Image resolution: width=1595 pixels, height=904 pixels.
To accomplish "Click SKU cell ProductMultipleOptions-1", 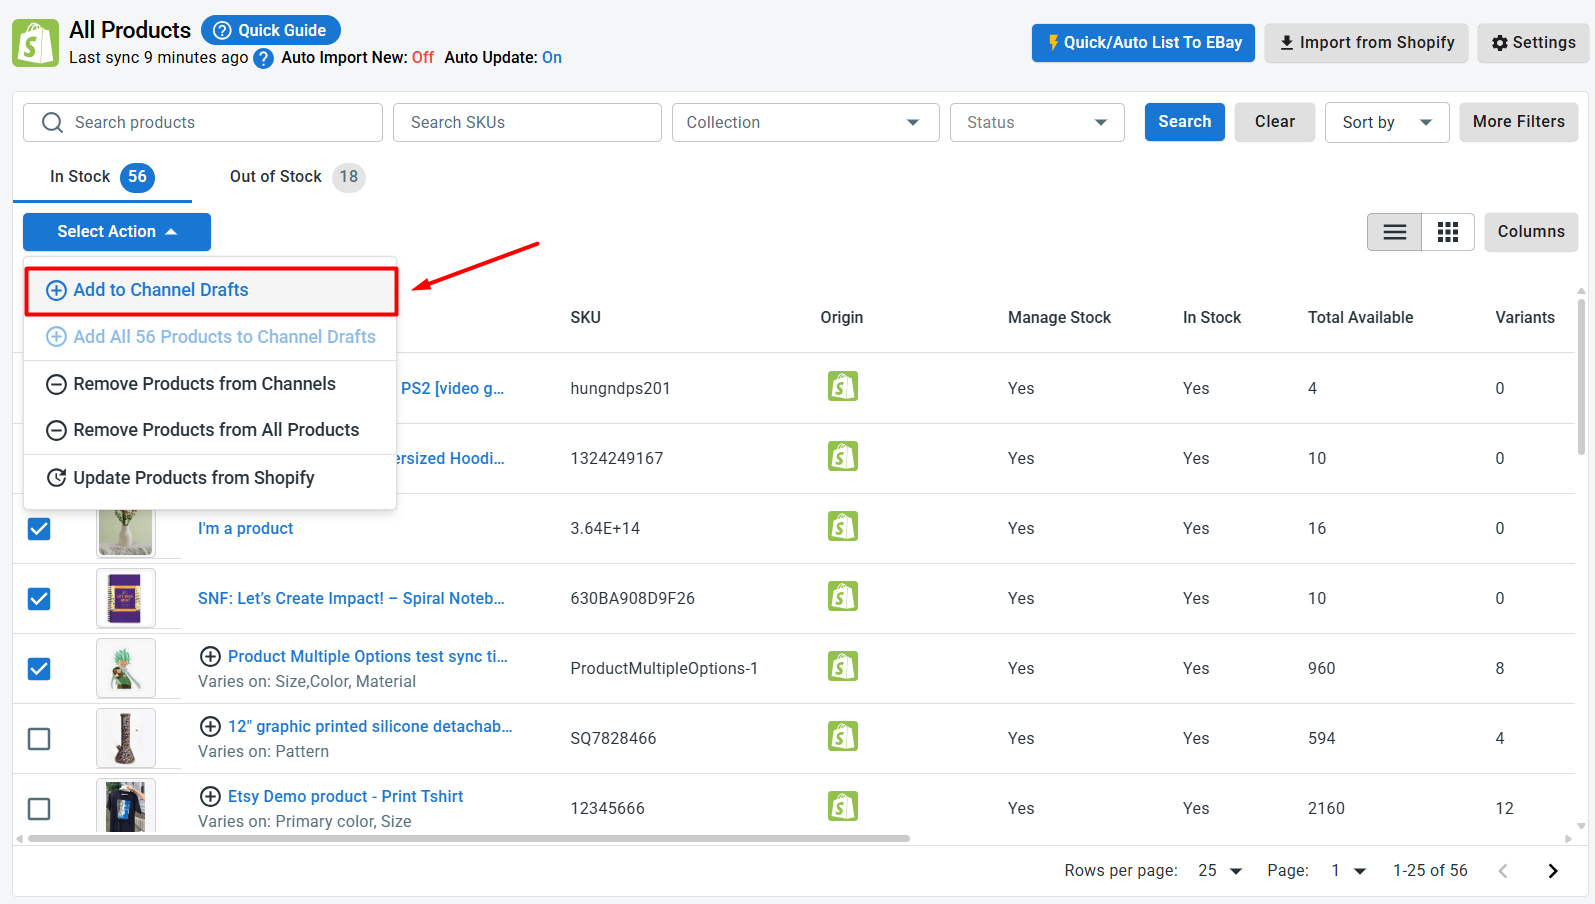I will click(664, 669).
